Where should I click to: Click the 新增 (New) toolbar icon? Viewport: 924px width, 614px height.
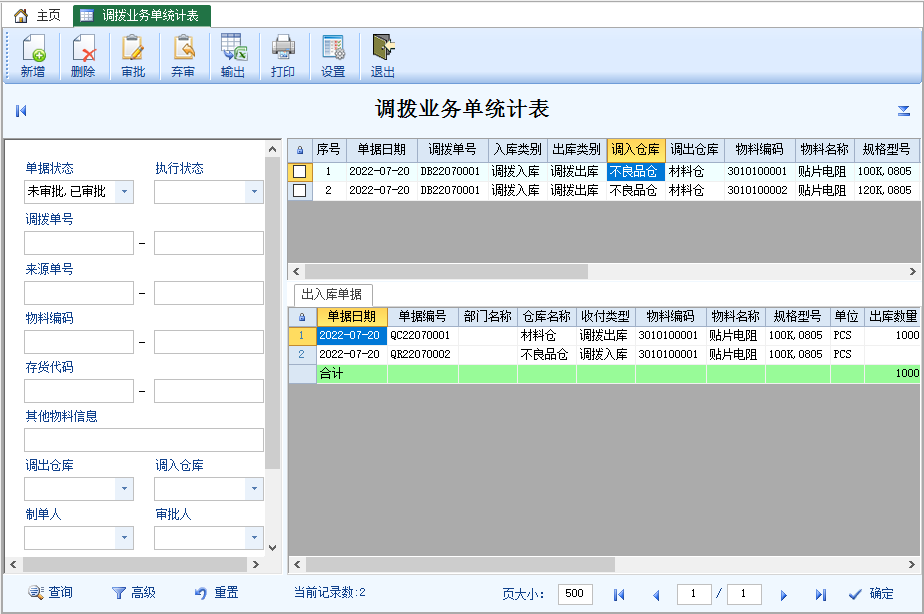pos(33,56)
